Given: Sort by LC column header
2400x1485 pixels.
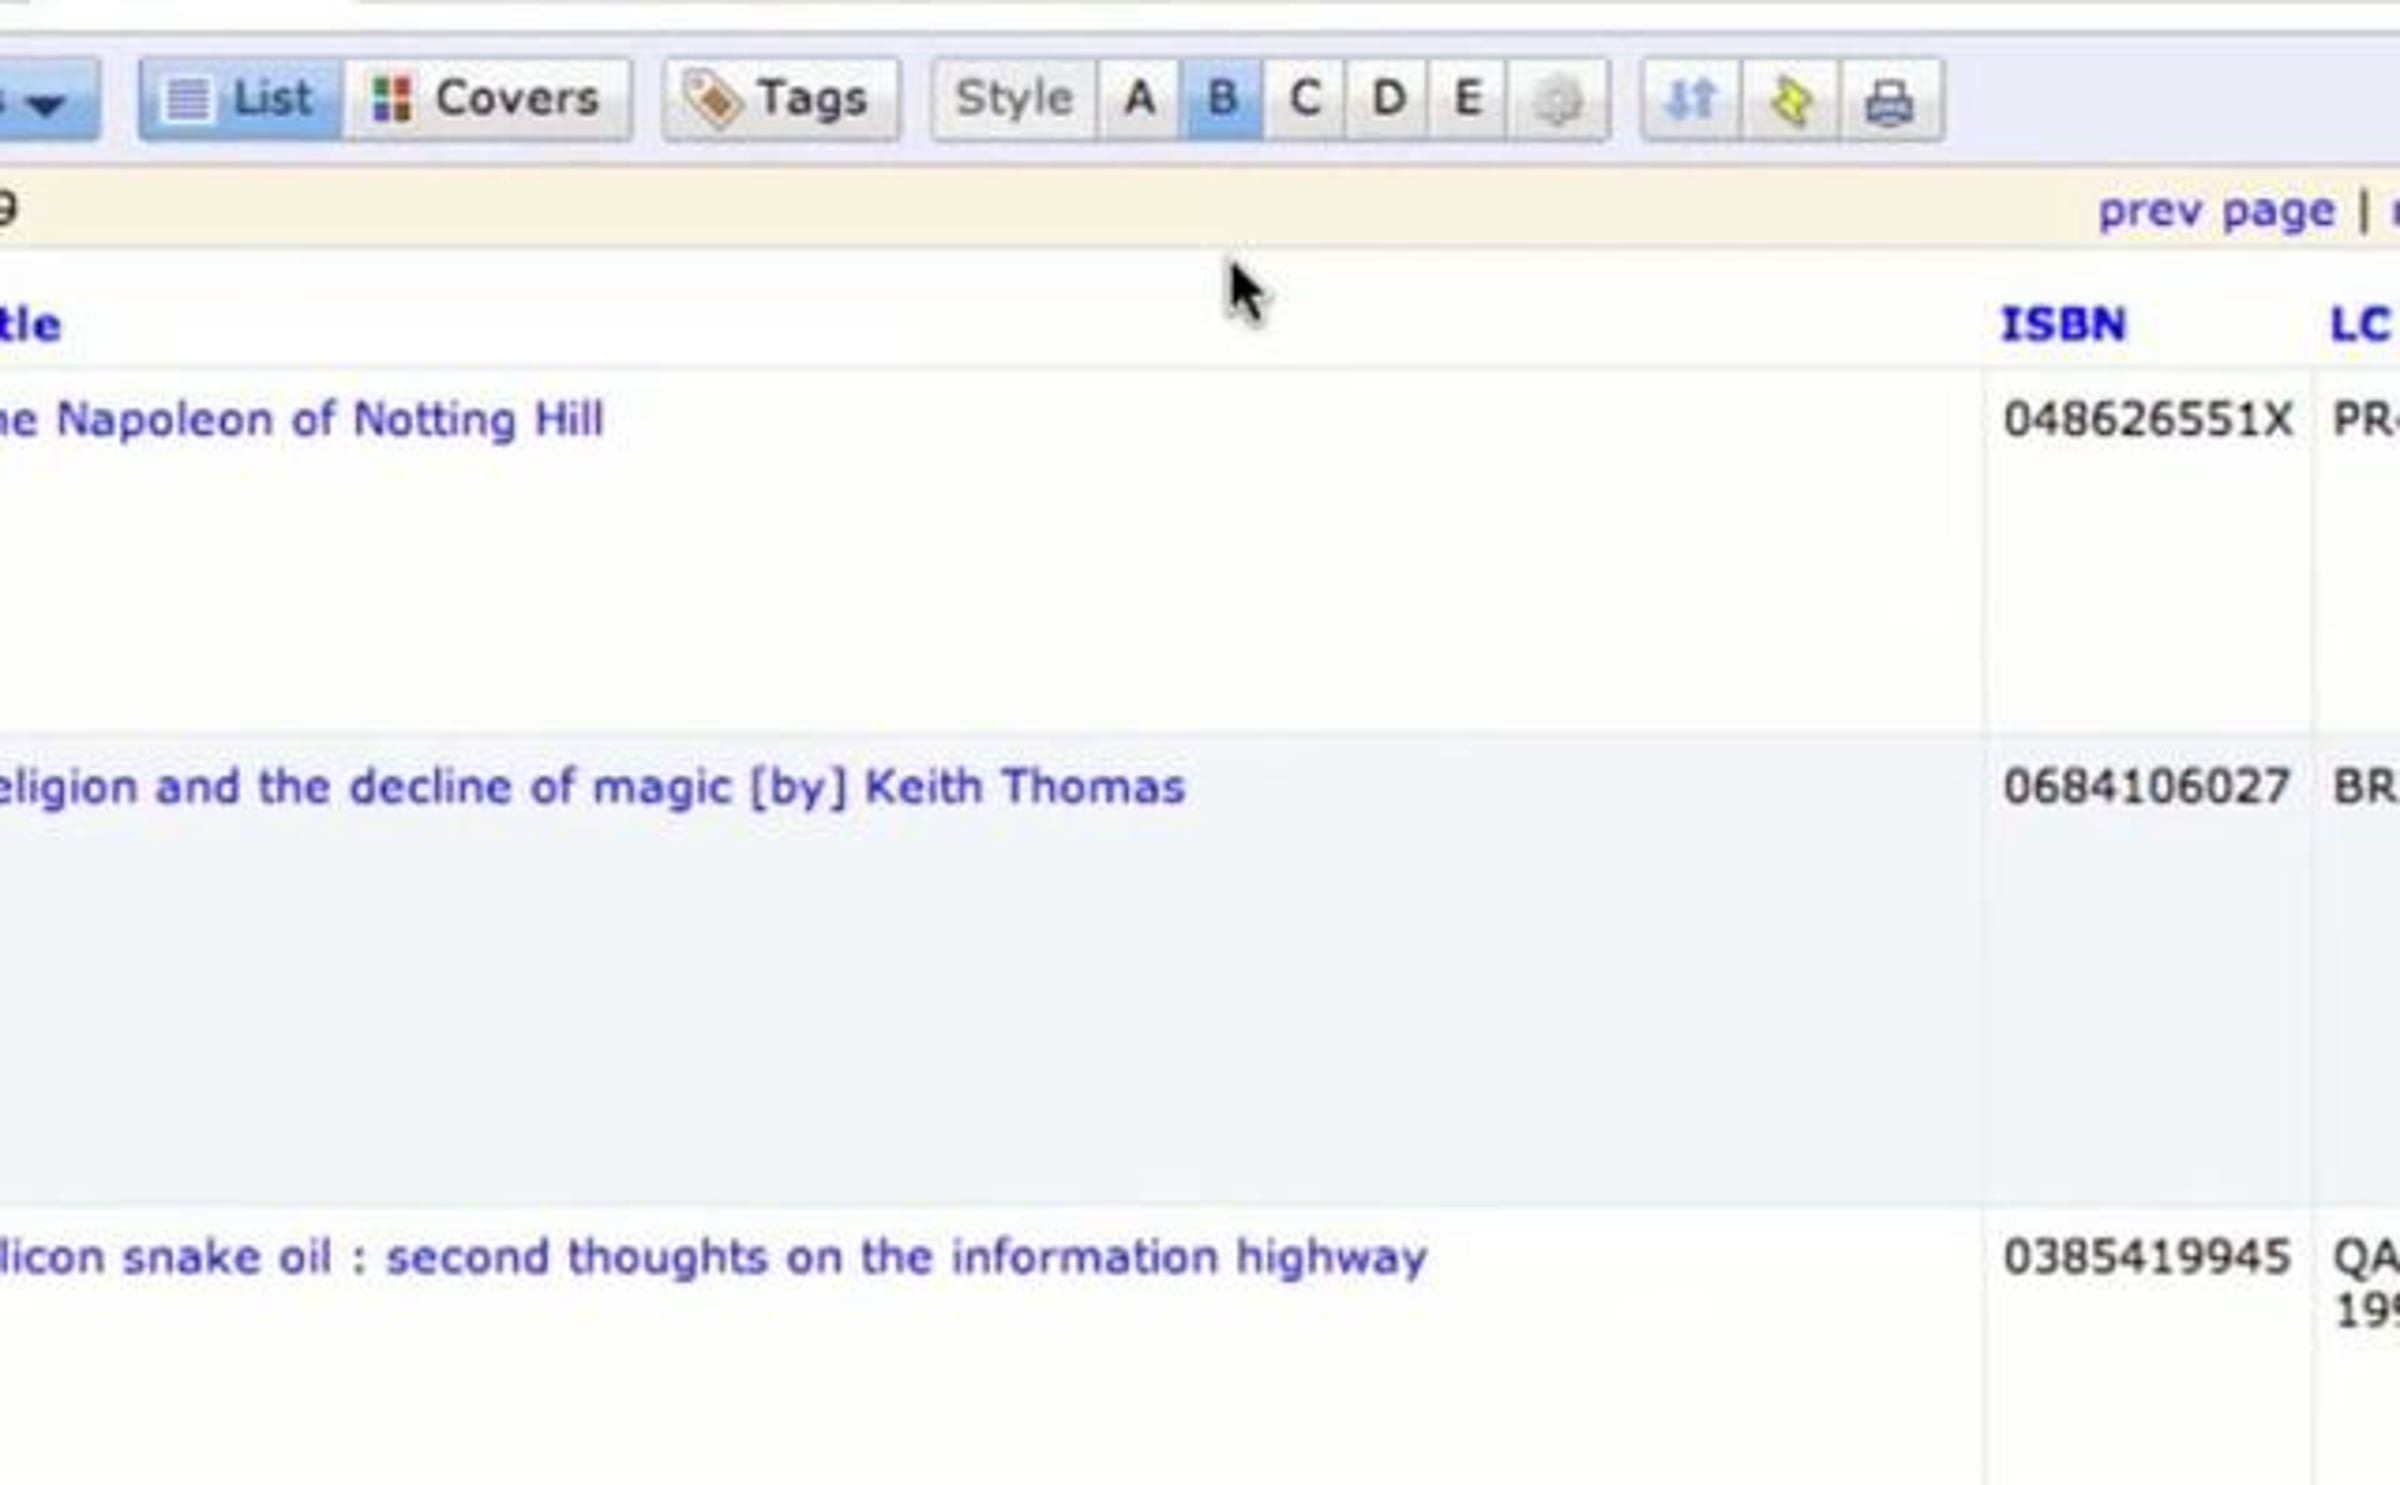Looking at the screenshot, I should click(2360, 325).
